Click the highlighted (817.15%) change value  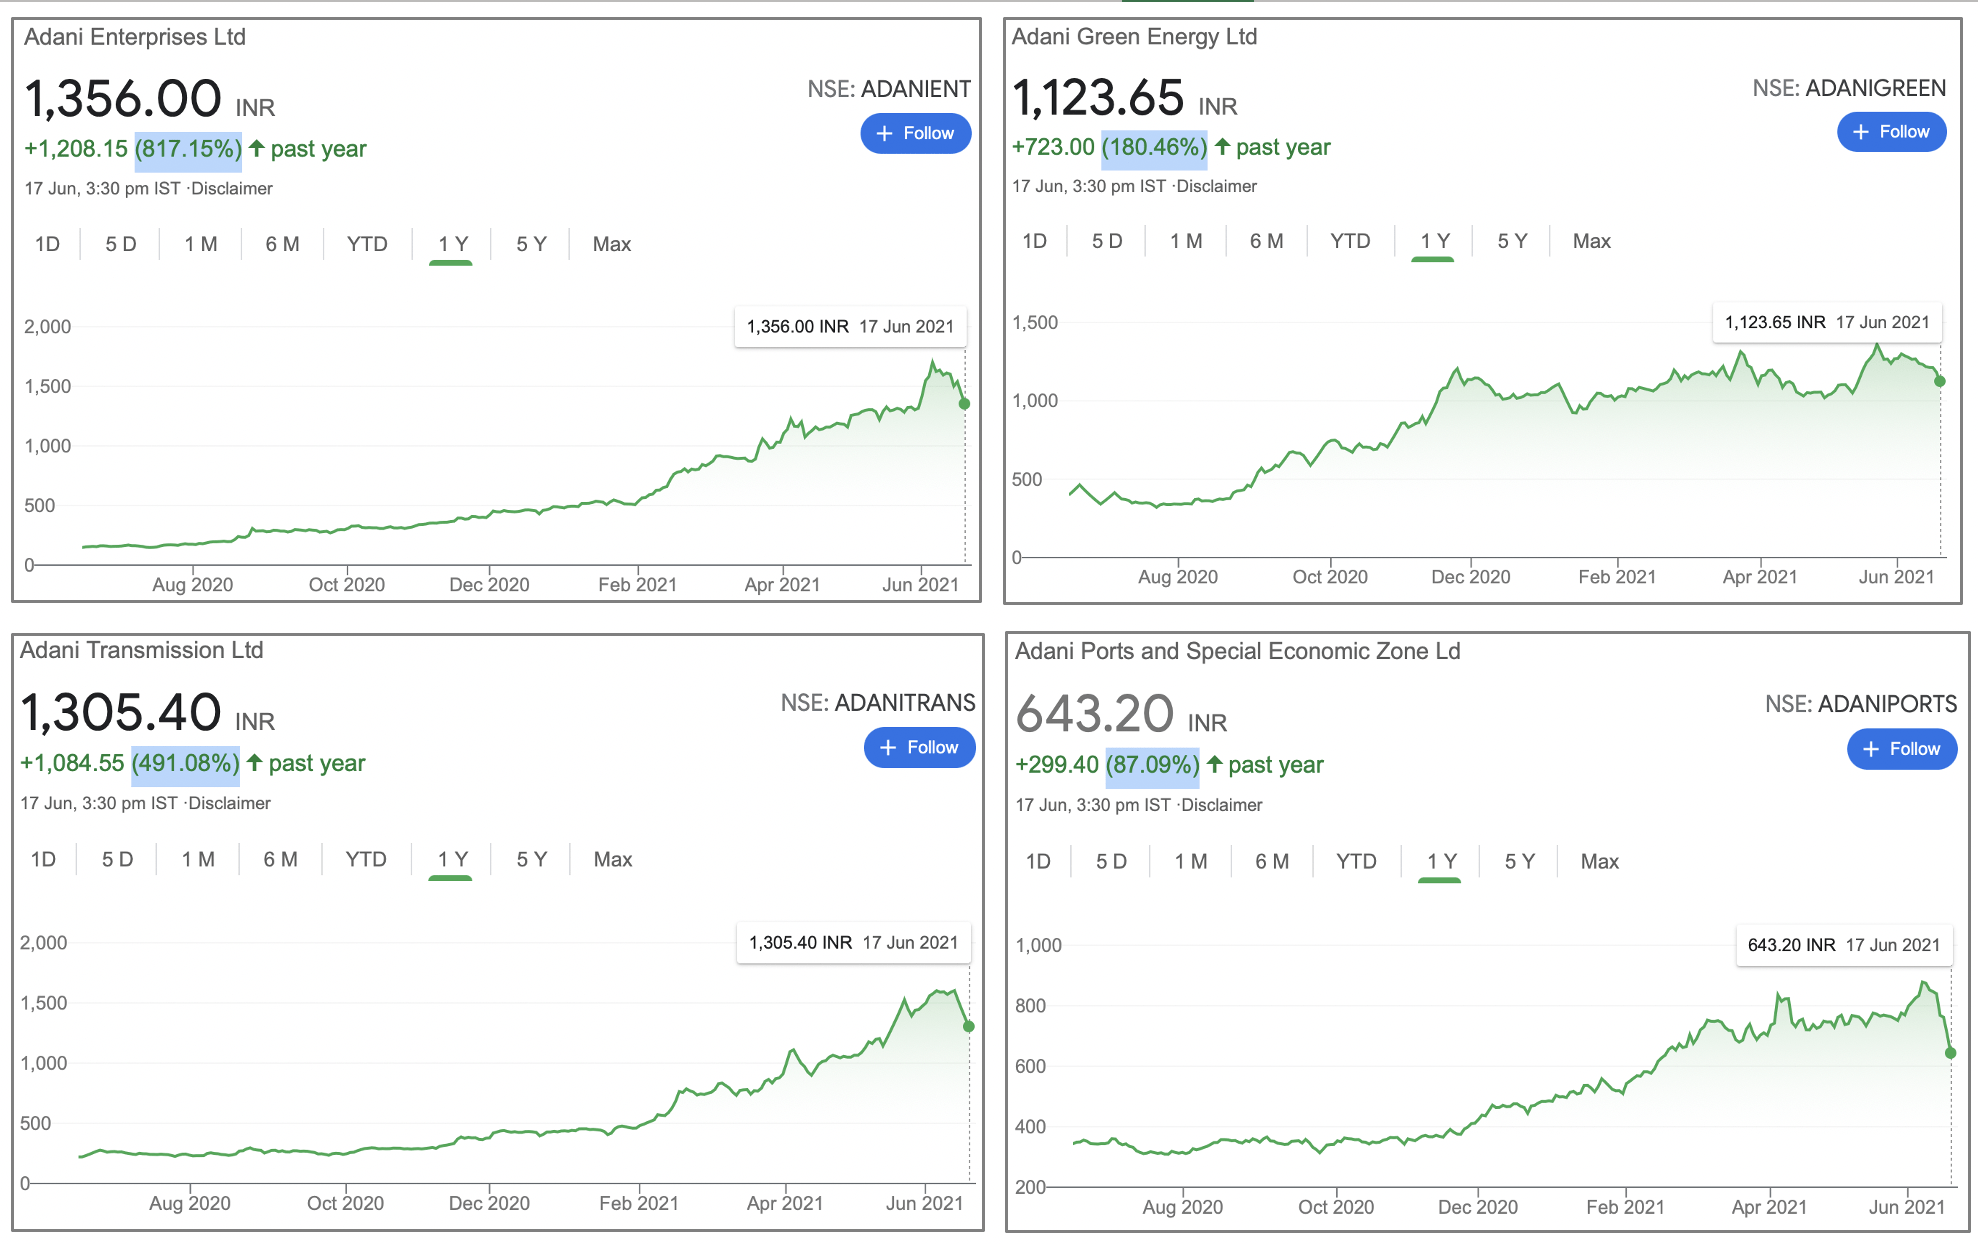(x=188, y=149)
